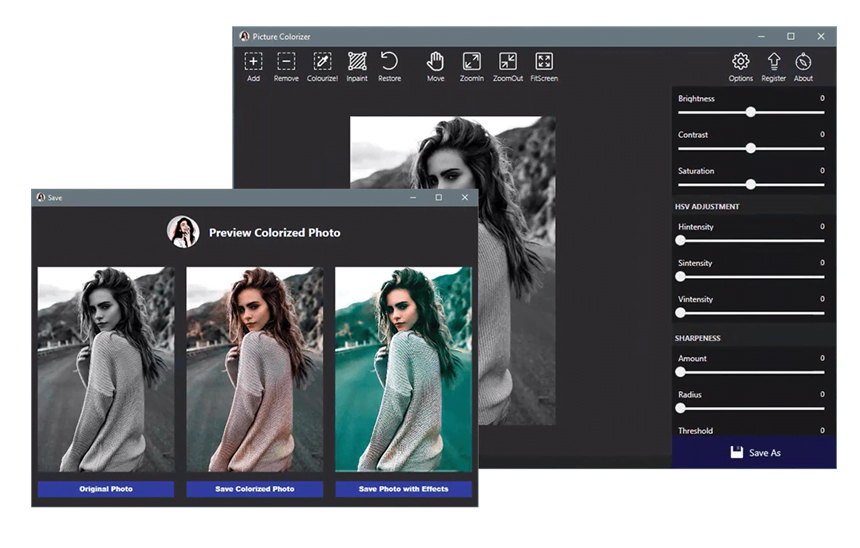Select the Remove tool in the toolbar
The height and width of the screenshot is (548, 860).
tap(286, 66)
